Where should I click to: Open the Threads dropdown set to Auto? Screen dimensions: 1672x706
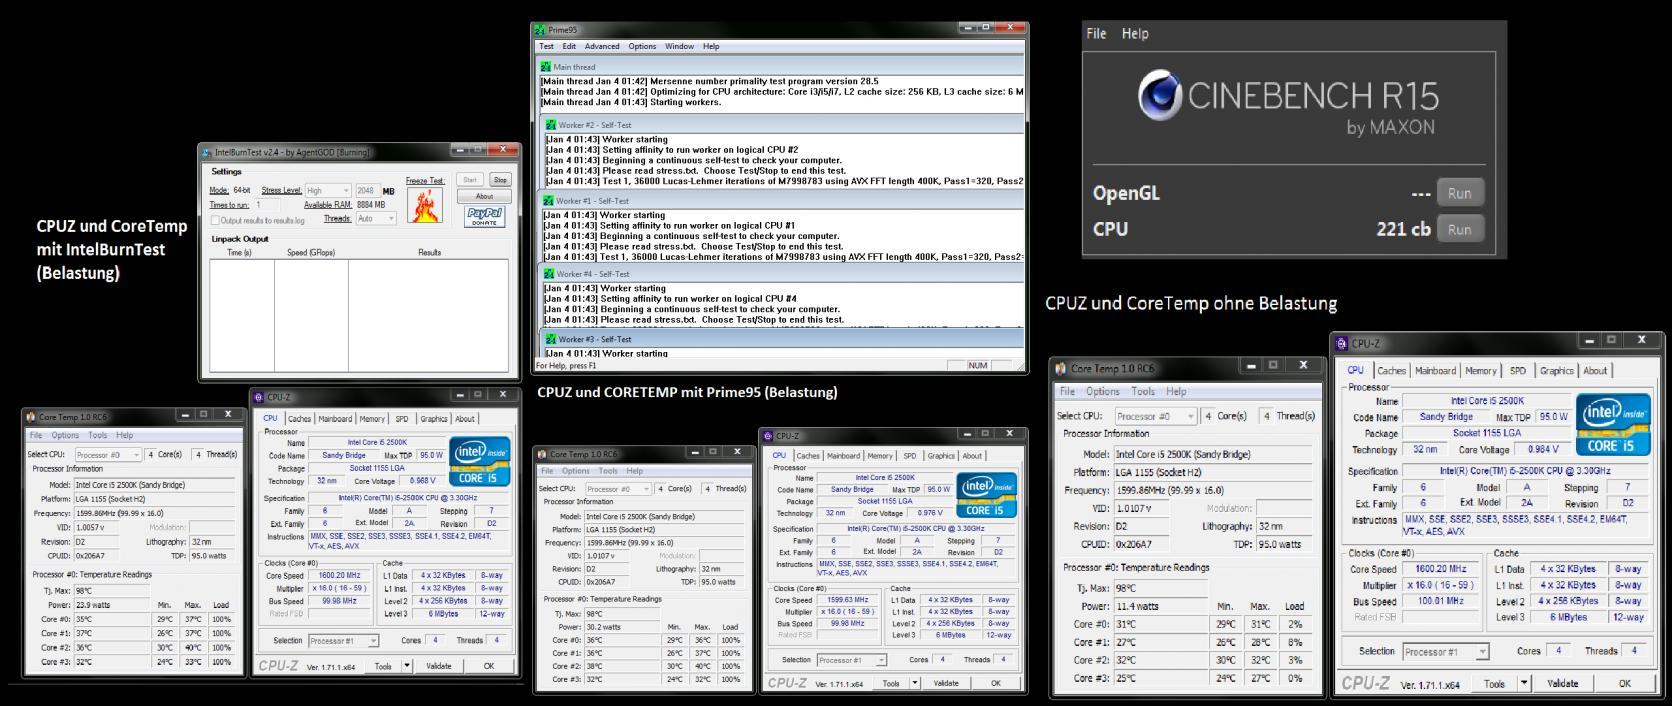(x=375, y=218)
